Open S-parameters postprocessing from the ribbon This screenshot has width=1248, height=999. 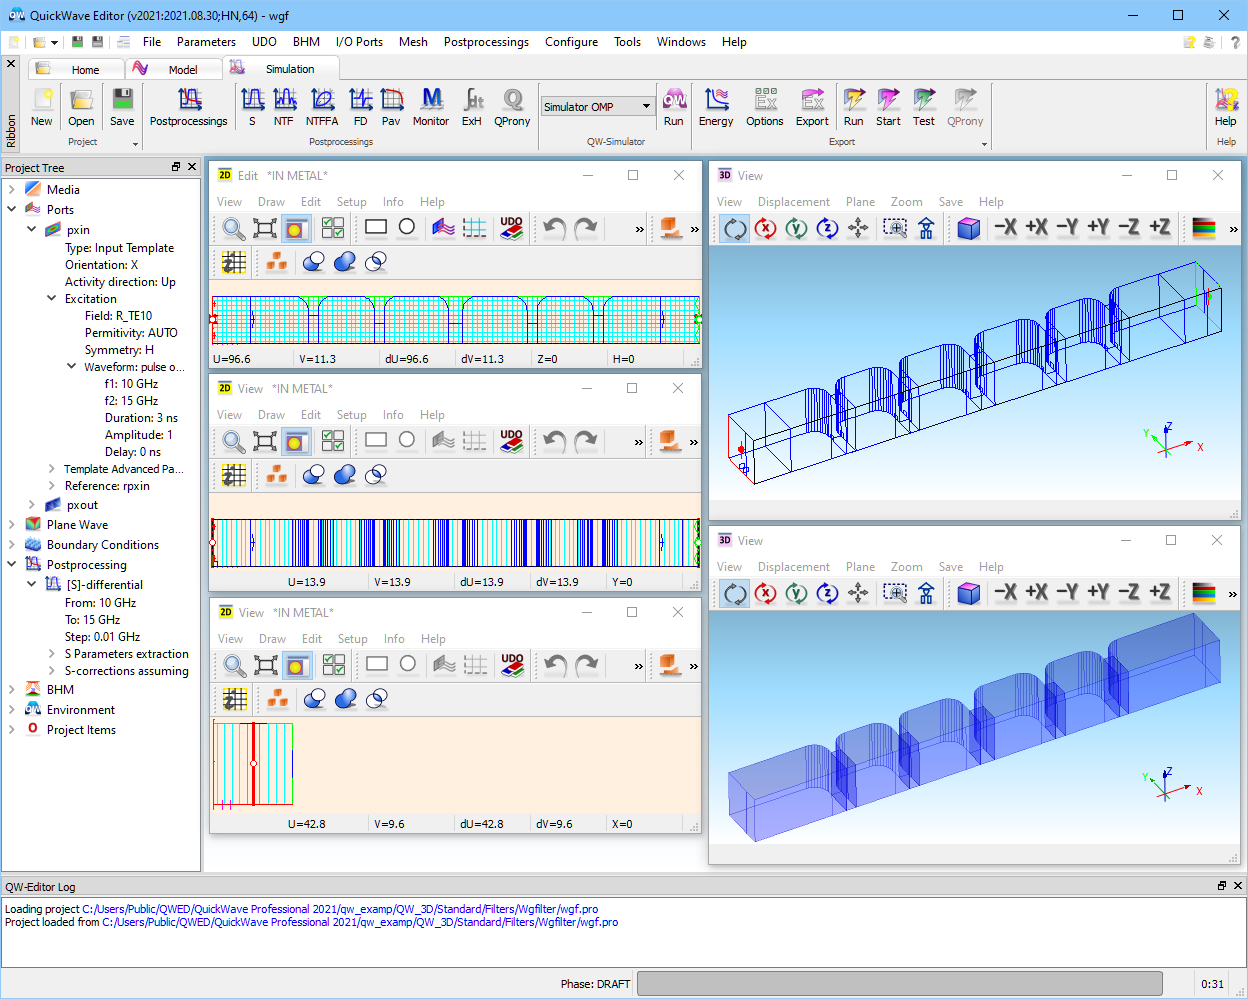click(x=252, y=106)
